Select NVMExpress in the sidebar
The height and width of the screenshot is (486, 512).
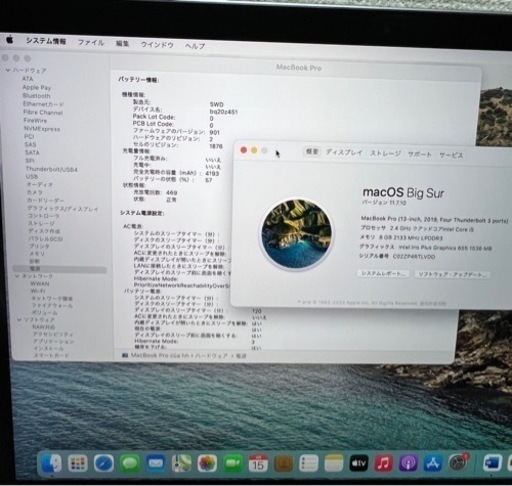42,129
